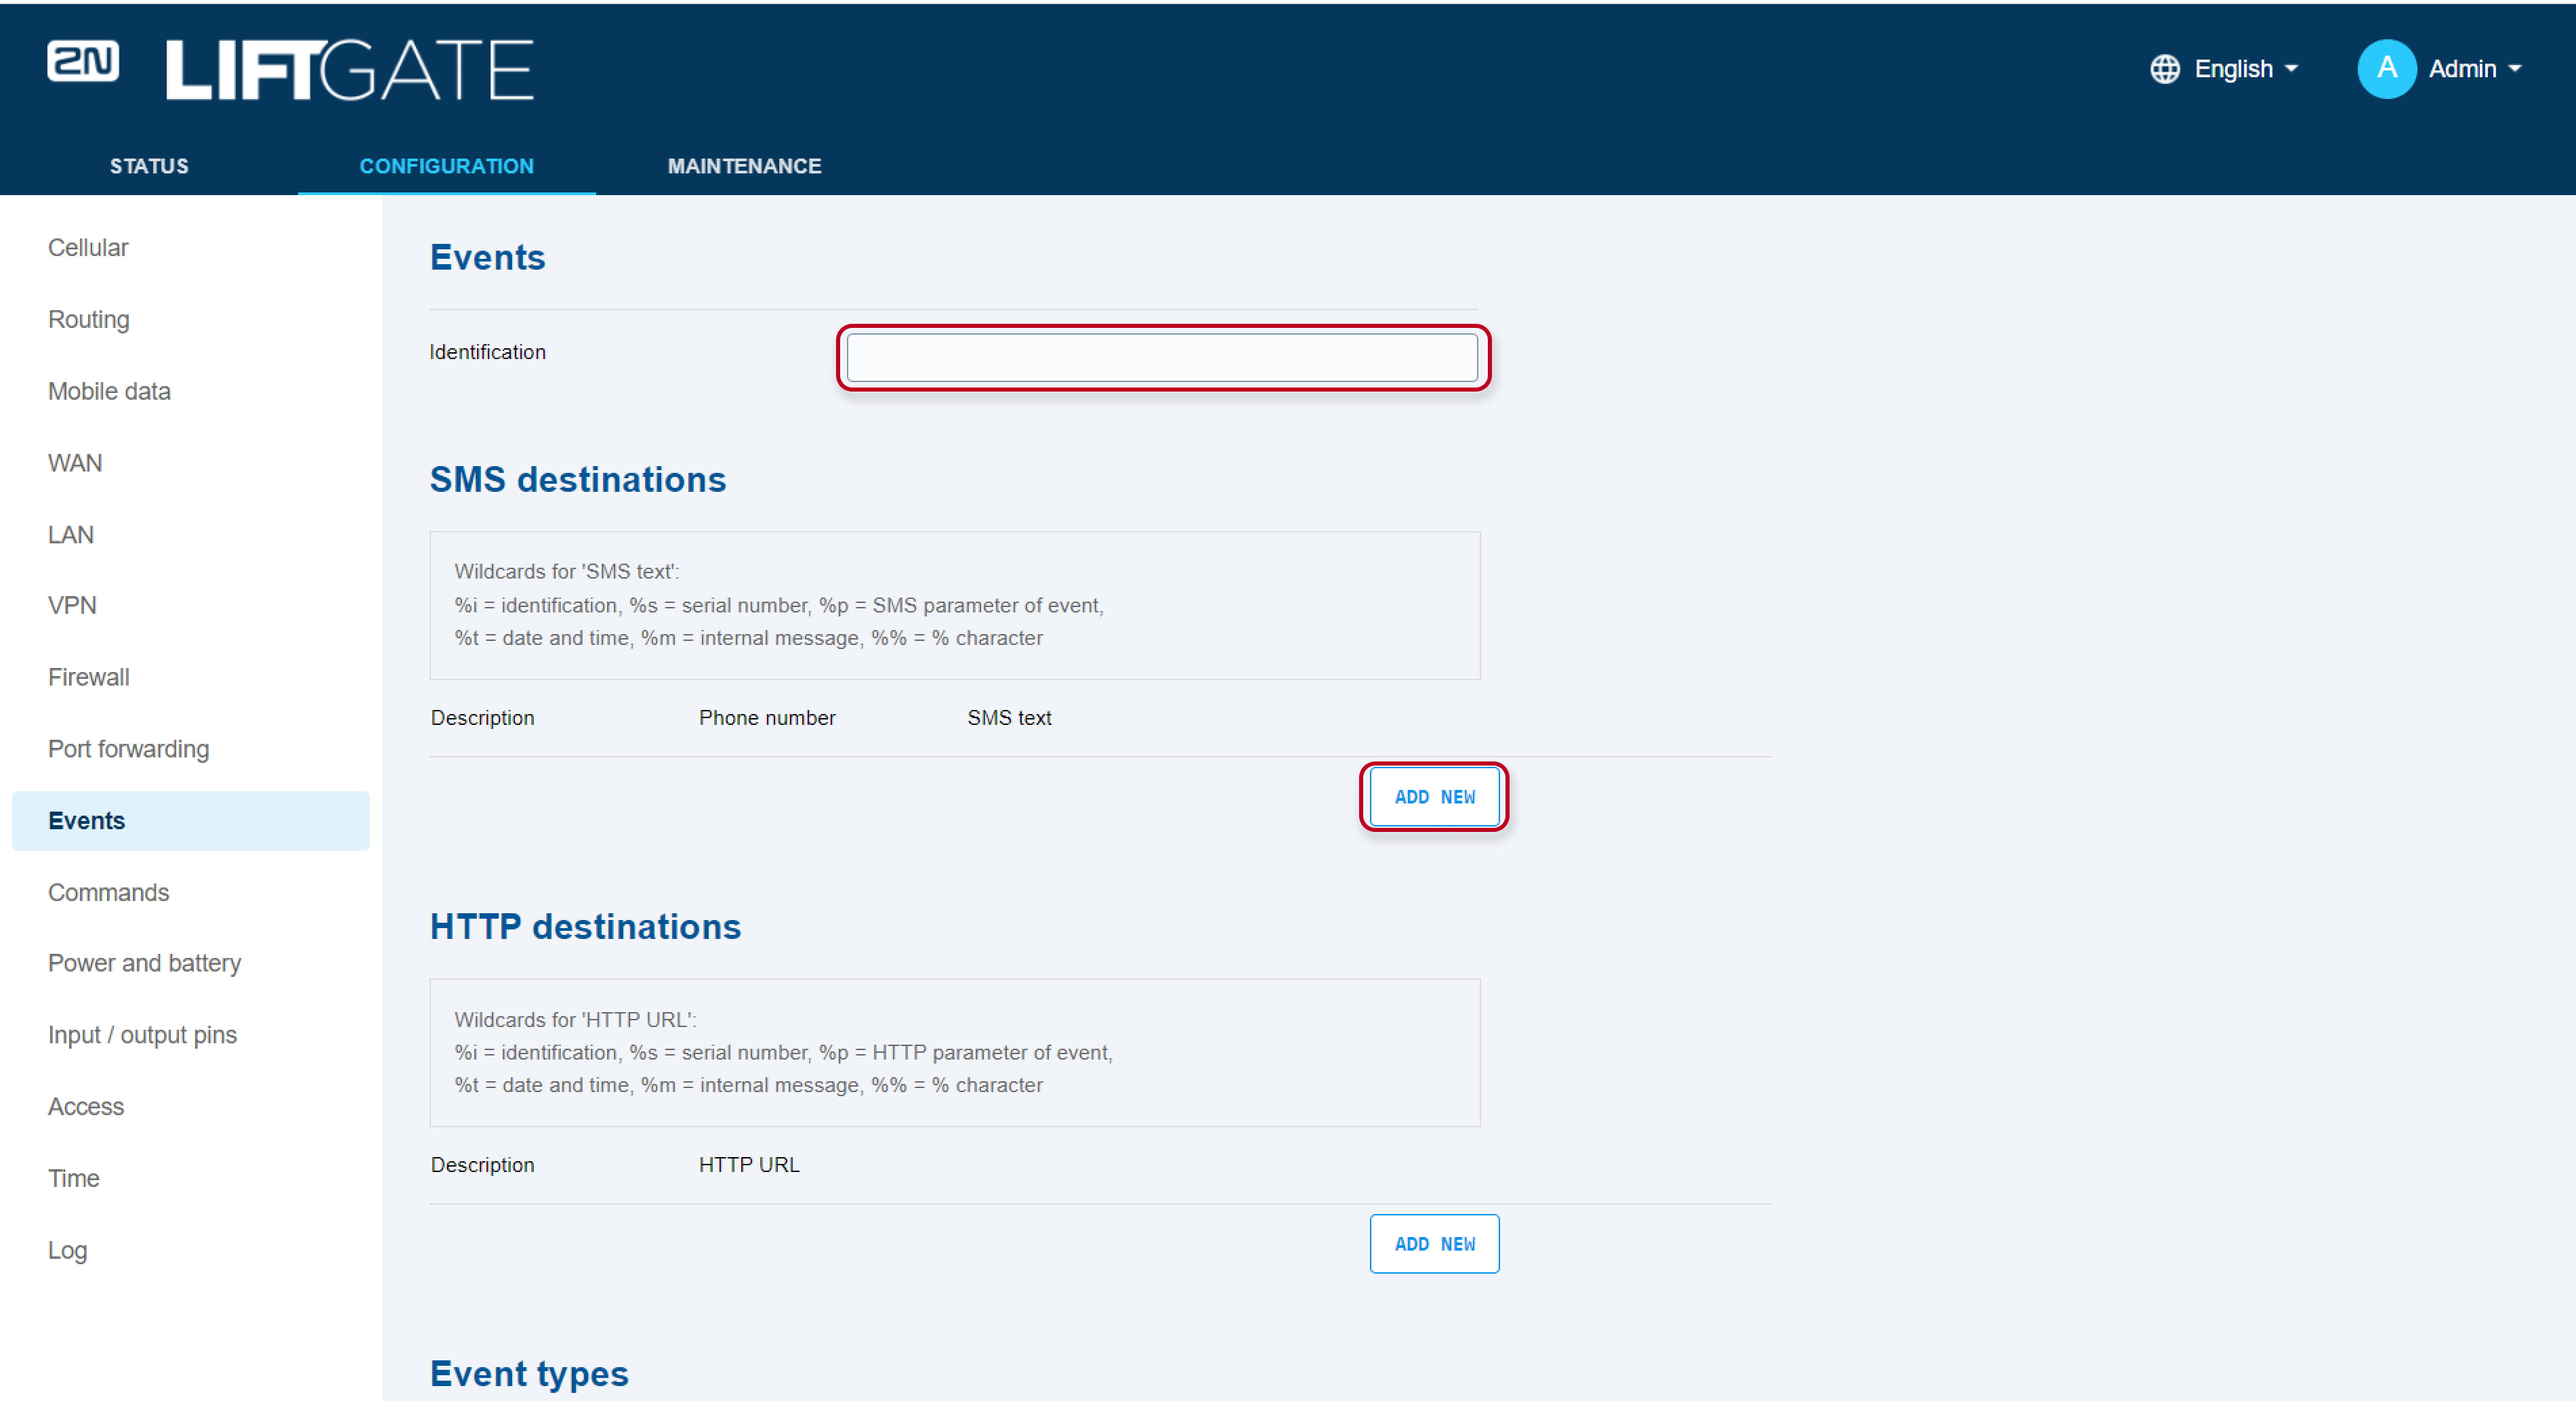Expand the Admin user menu
The width and height of the screenshot is (2576, 1401).
[2474, 69]
